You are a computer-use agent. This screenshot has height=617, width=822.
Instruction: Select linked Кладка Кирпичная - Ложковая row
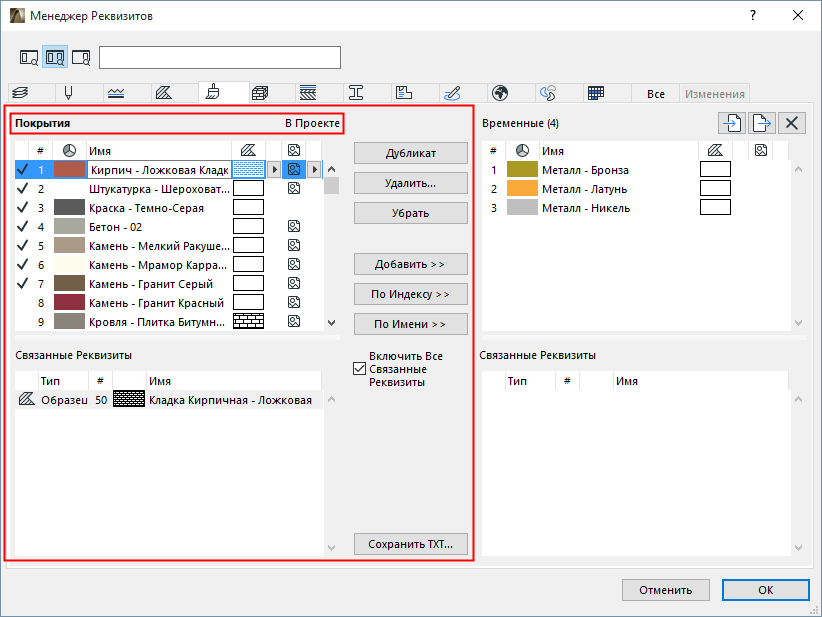[x=169, y=399]
